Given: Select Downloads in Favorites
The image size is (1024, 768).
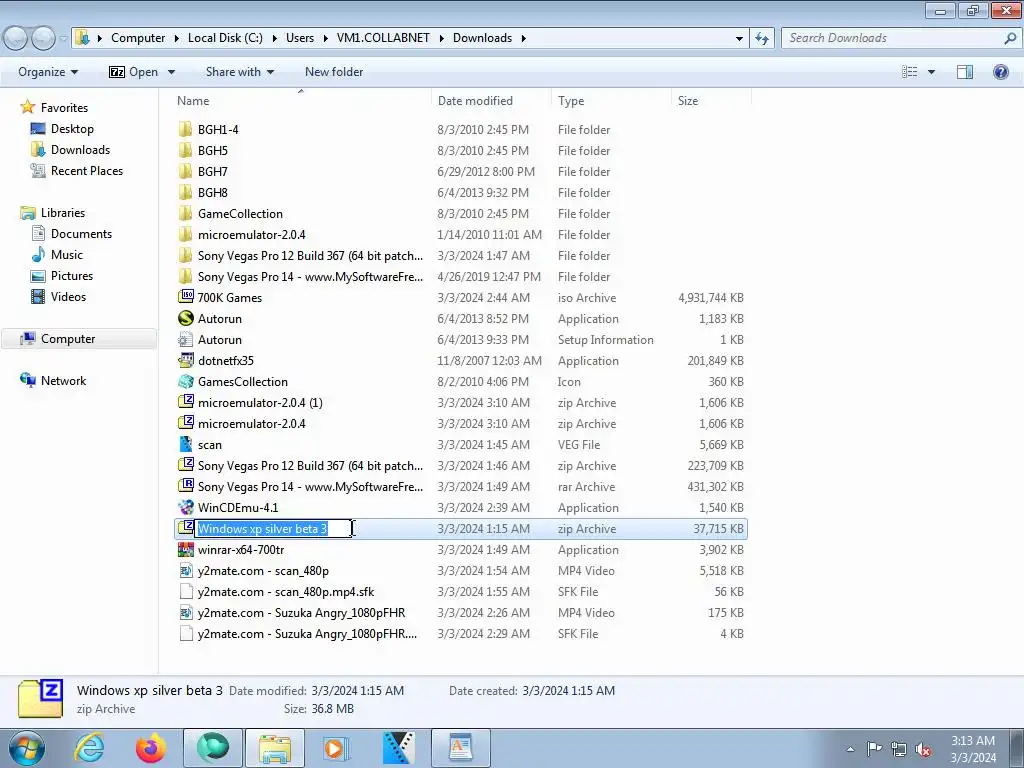Looking at the screenshot, I should [80, 150].
